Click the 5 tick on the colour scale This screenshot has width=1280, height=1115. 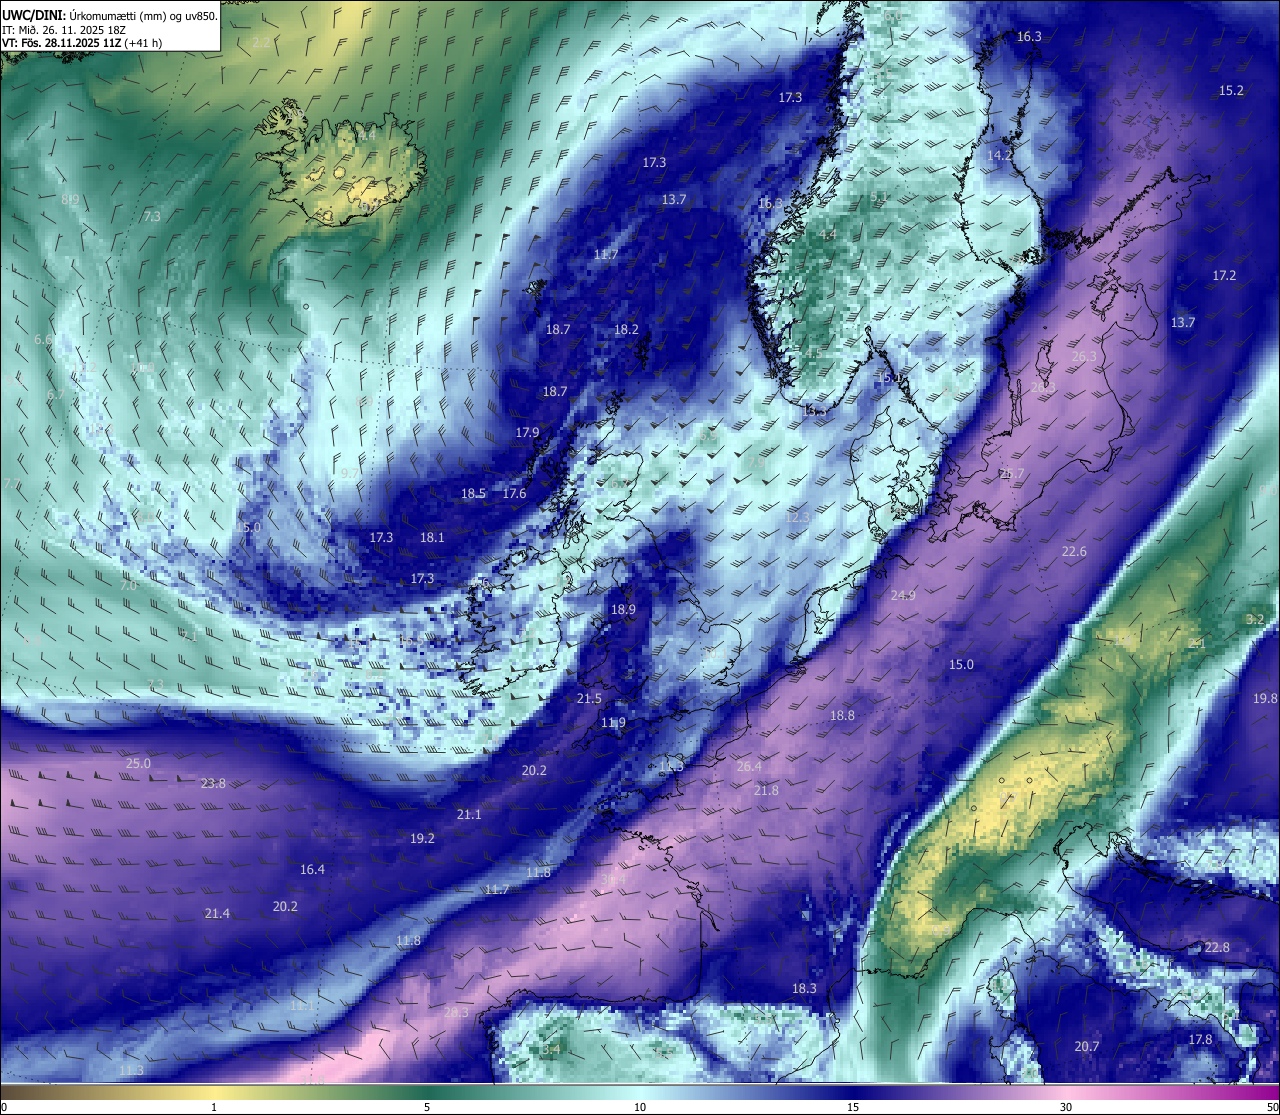[427, 1107]
